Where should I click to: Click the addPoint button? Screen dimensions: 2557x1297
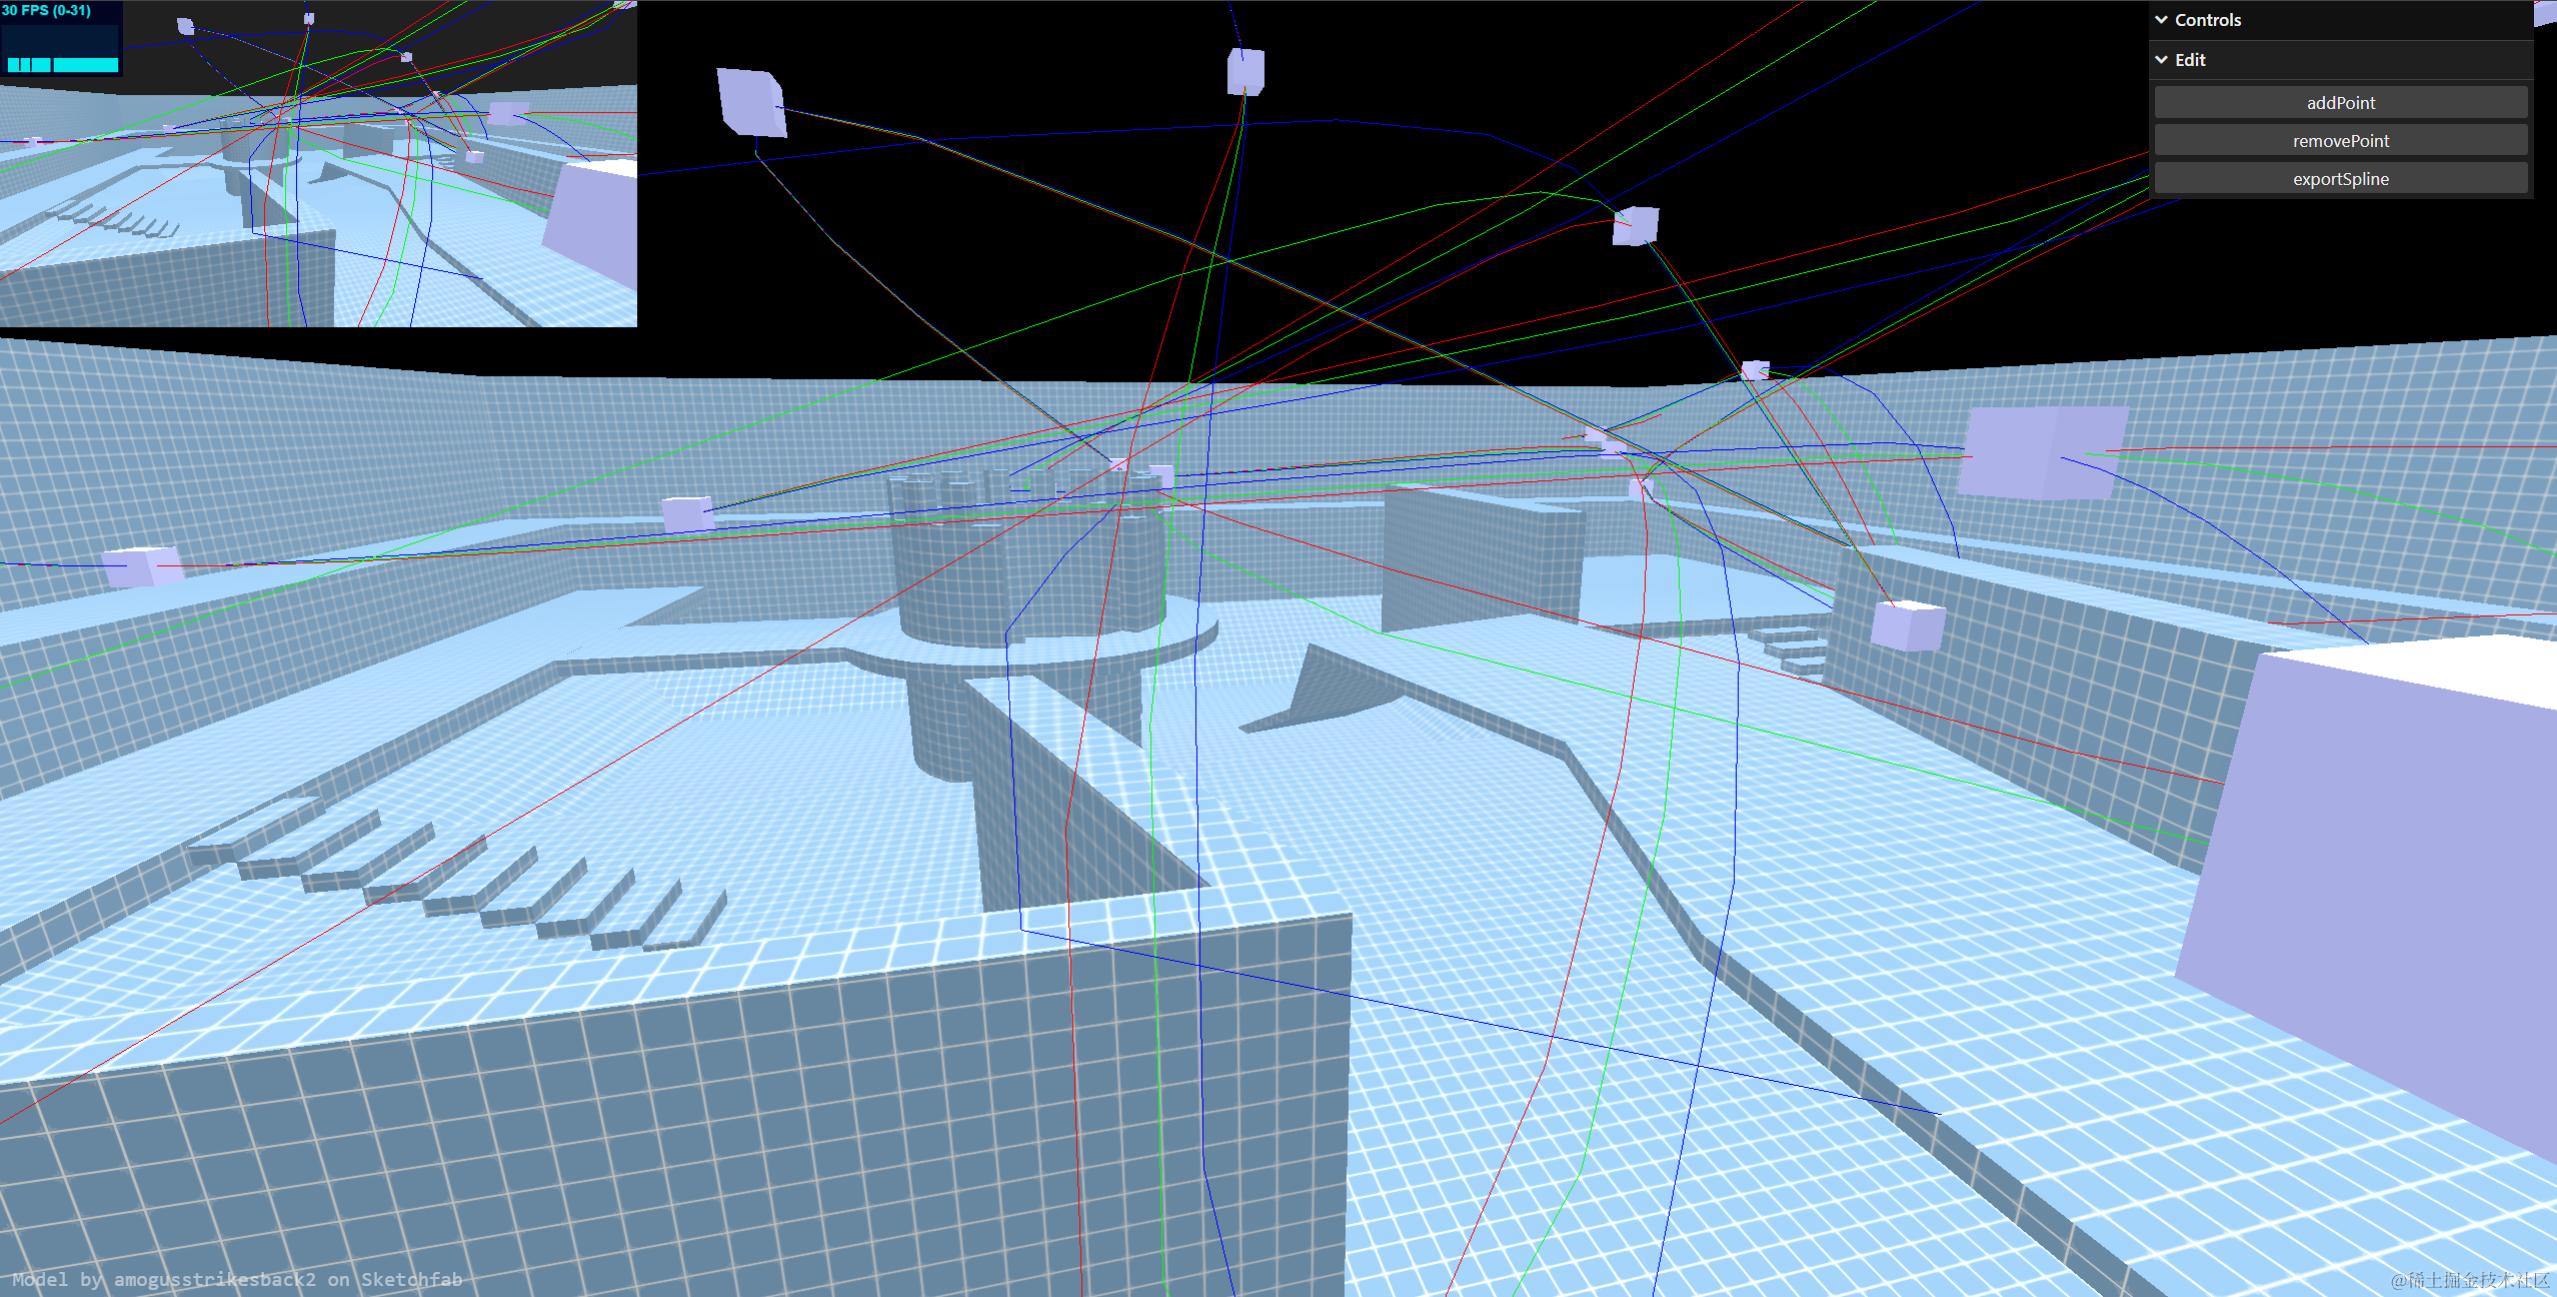point(2340,103)
